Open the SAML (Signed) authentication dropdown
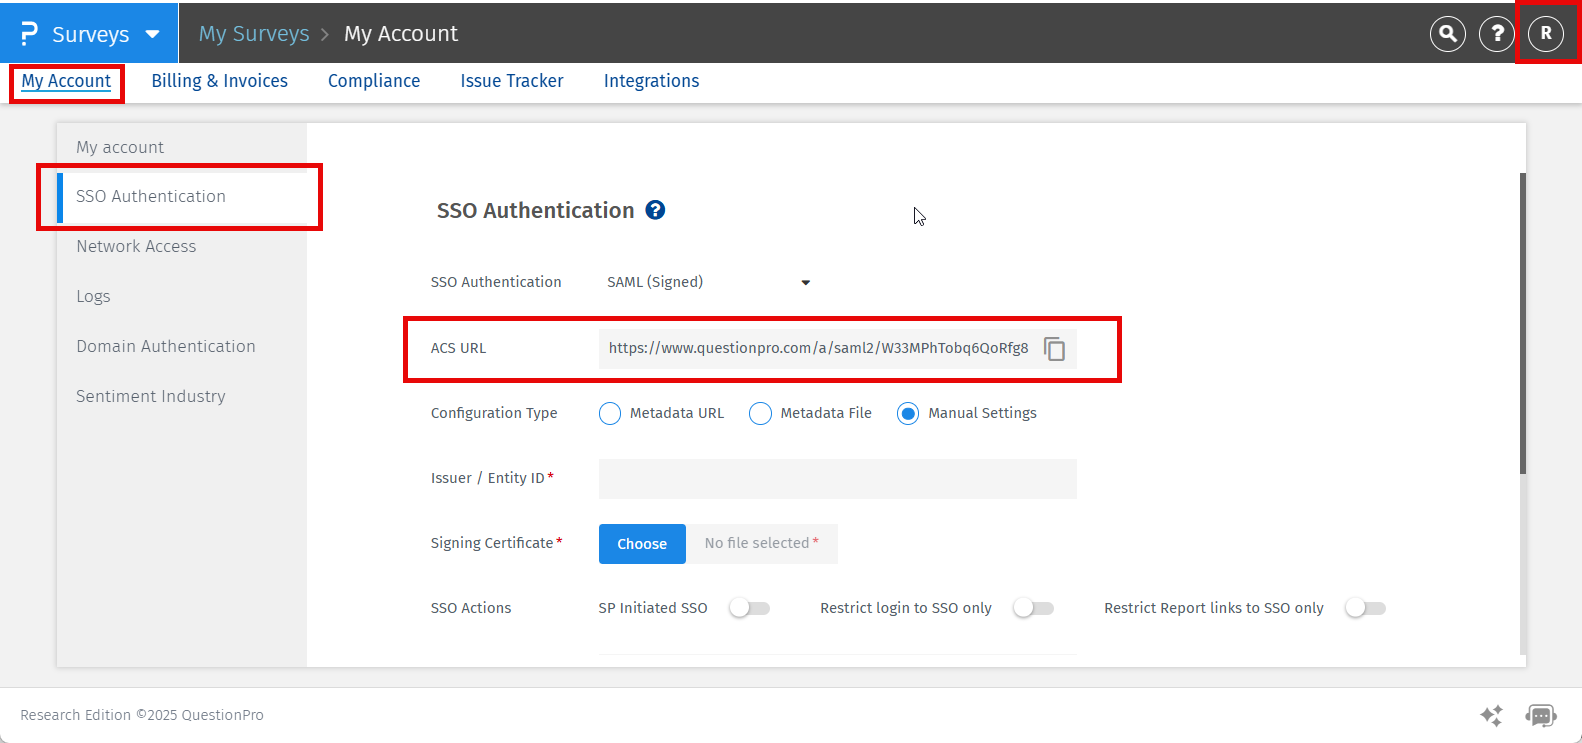The height and width of the screenshot is (743, 1582). [x=708, y=283]
